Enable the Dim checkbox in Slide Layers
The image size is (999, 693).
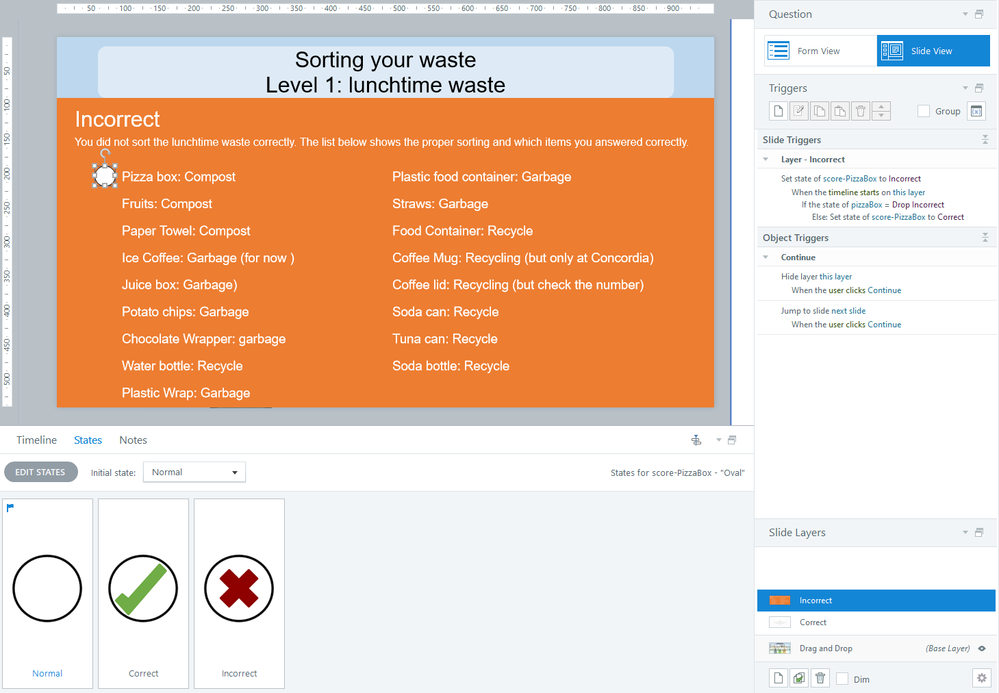point(842,679)
